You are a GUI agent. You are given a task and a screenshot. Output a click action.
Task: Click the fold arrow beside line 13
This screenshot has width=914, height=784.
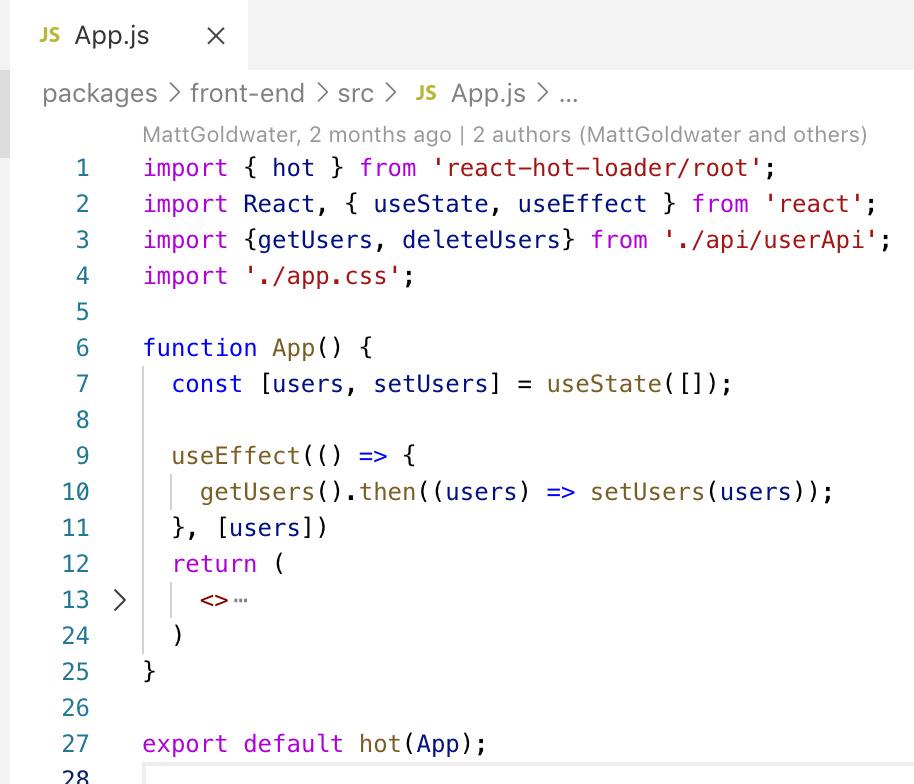pos(118,599)
